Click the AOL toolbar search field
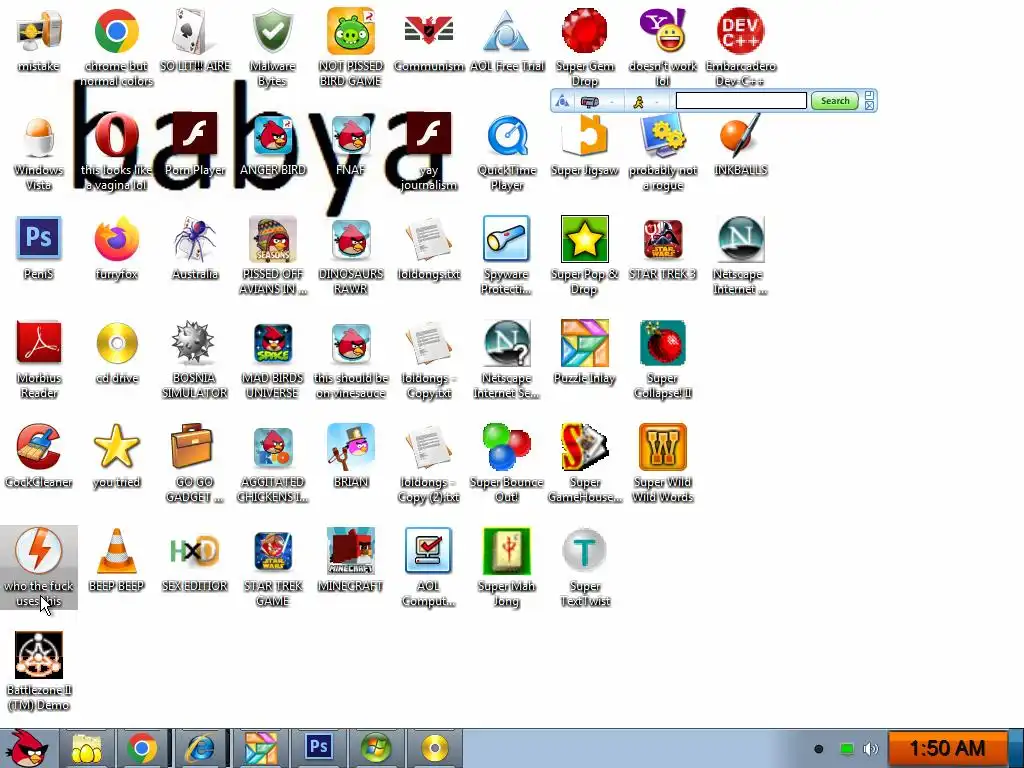This screenshot has width=1024, height=768. coord(741,101)
